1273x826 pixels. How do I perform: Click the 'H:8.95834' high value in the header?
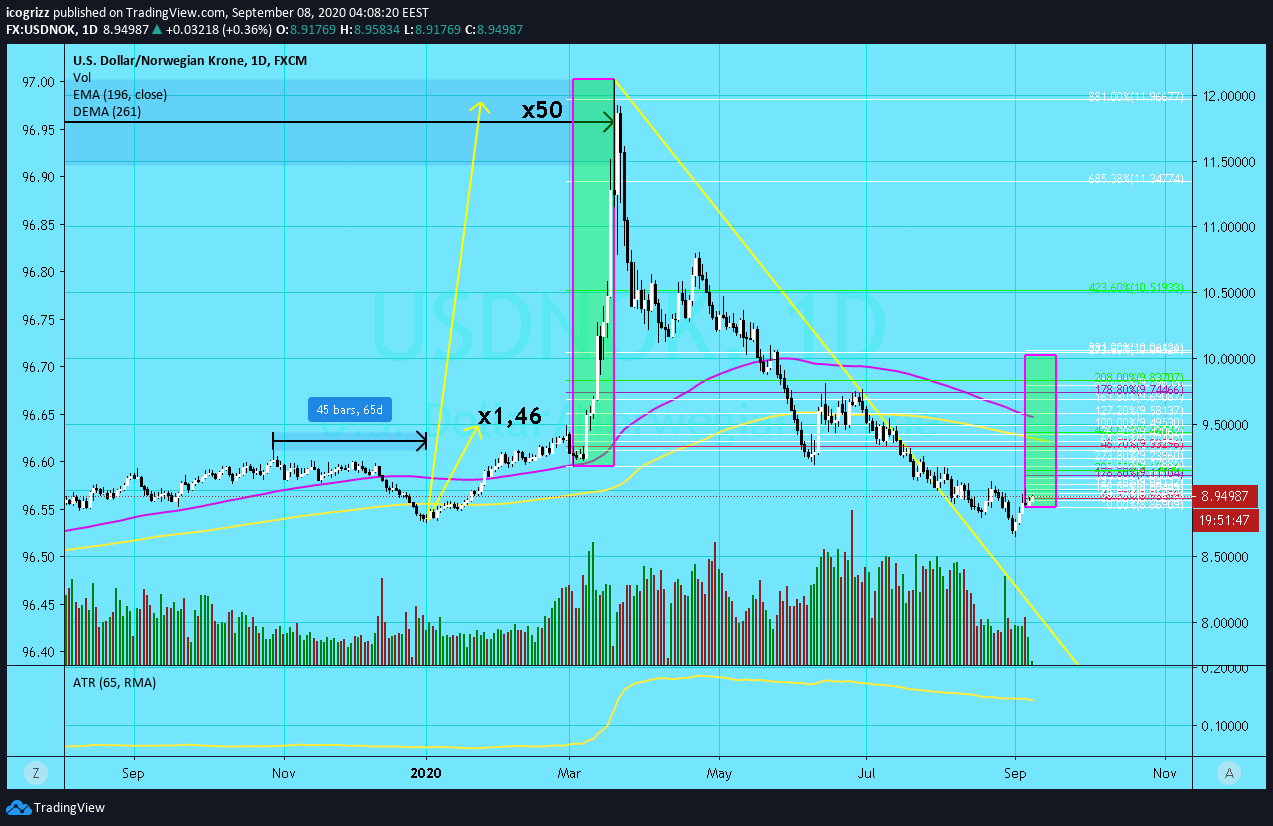point(368,30)
